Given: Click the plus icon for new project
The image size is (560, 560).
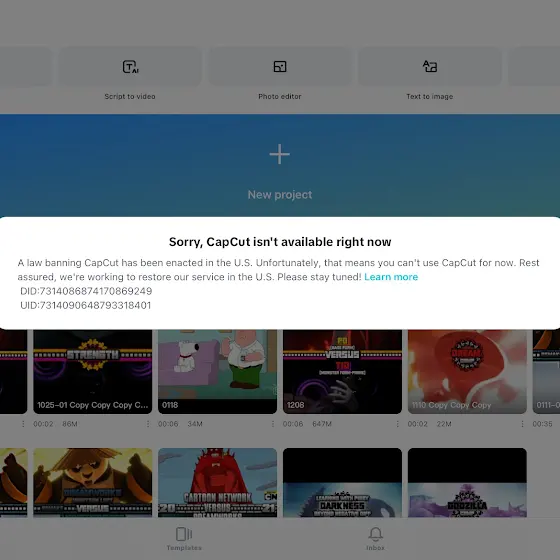Looking at the screenshot, I should click(x=280, y=154).
